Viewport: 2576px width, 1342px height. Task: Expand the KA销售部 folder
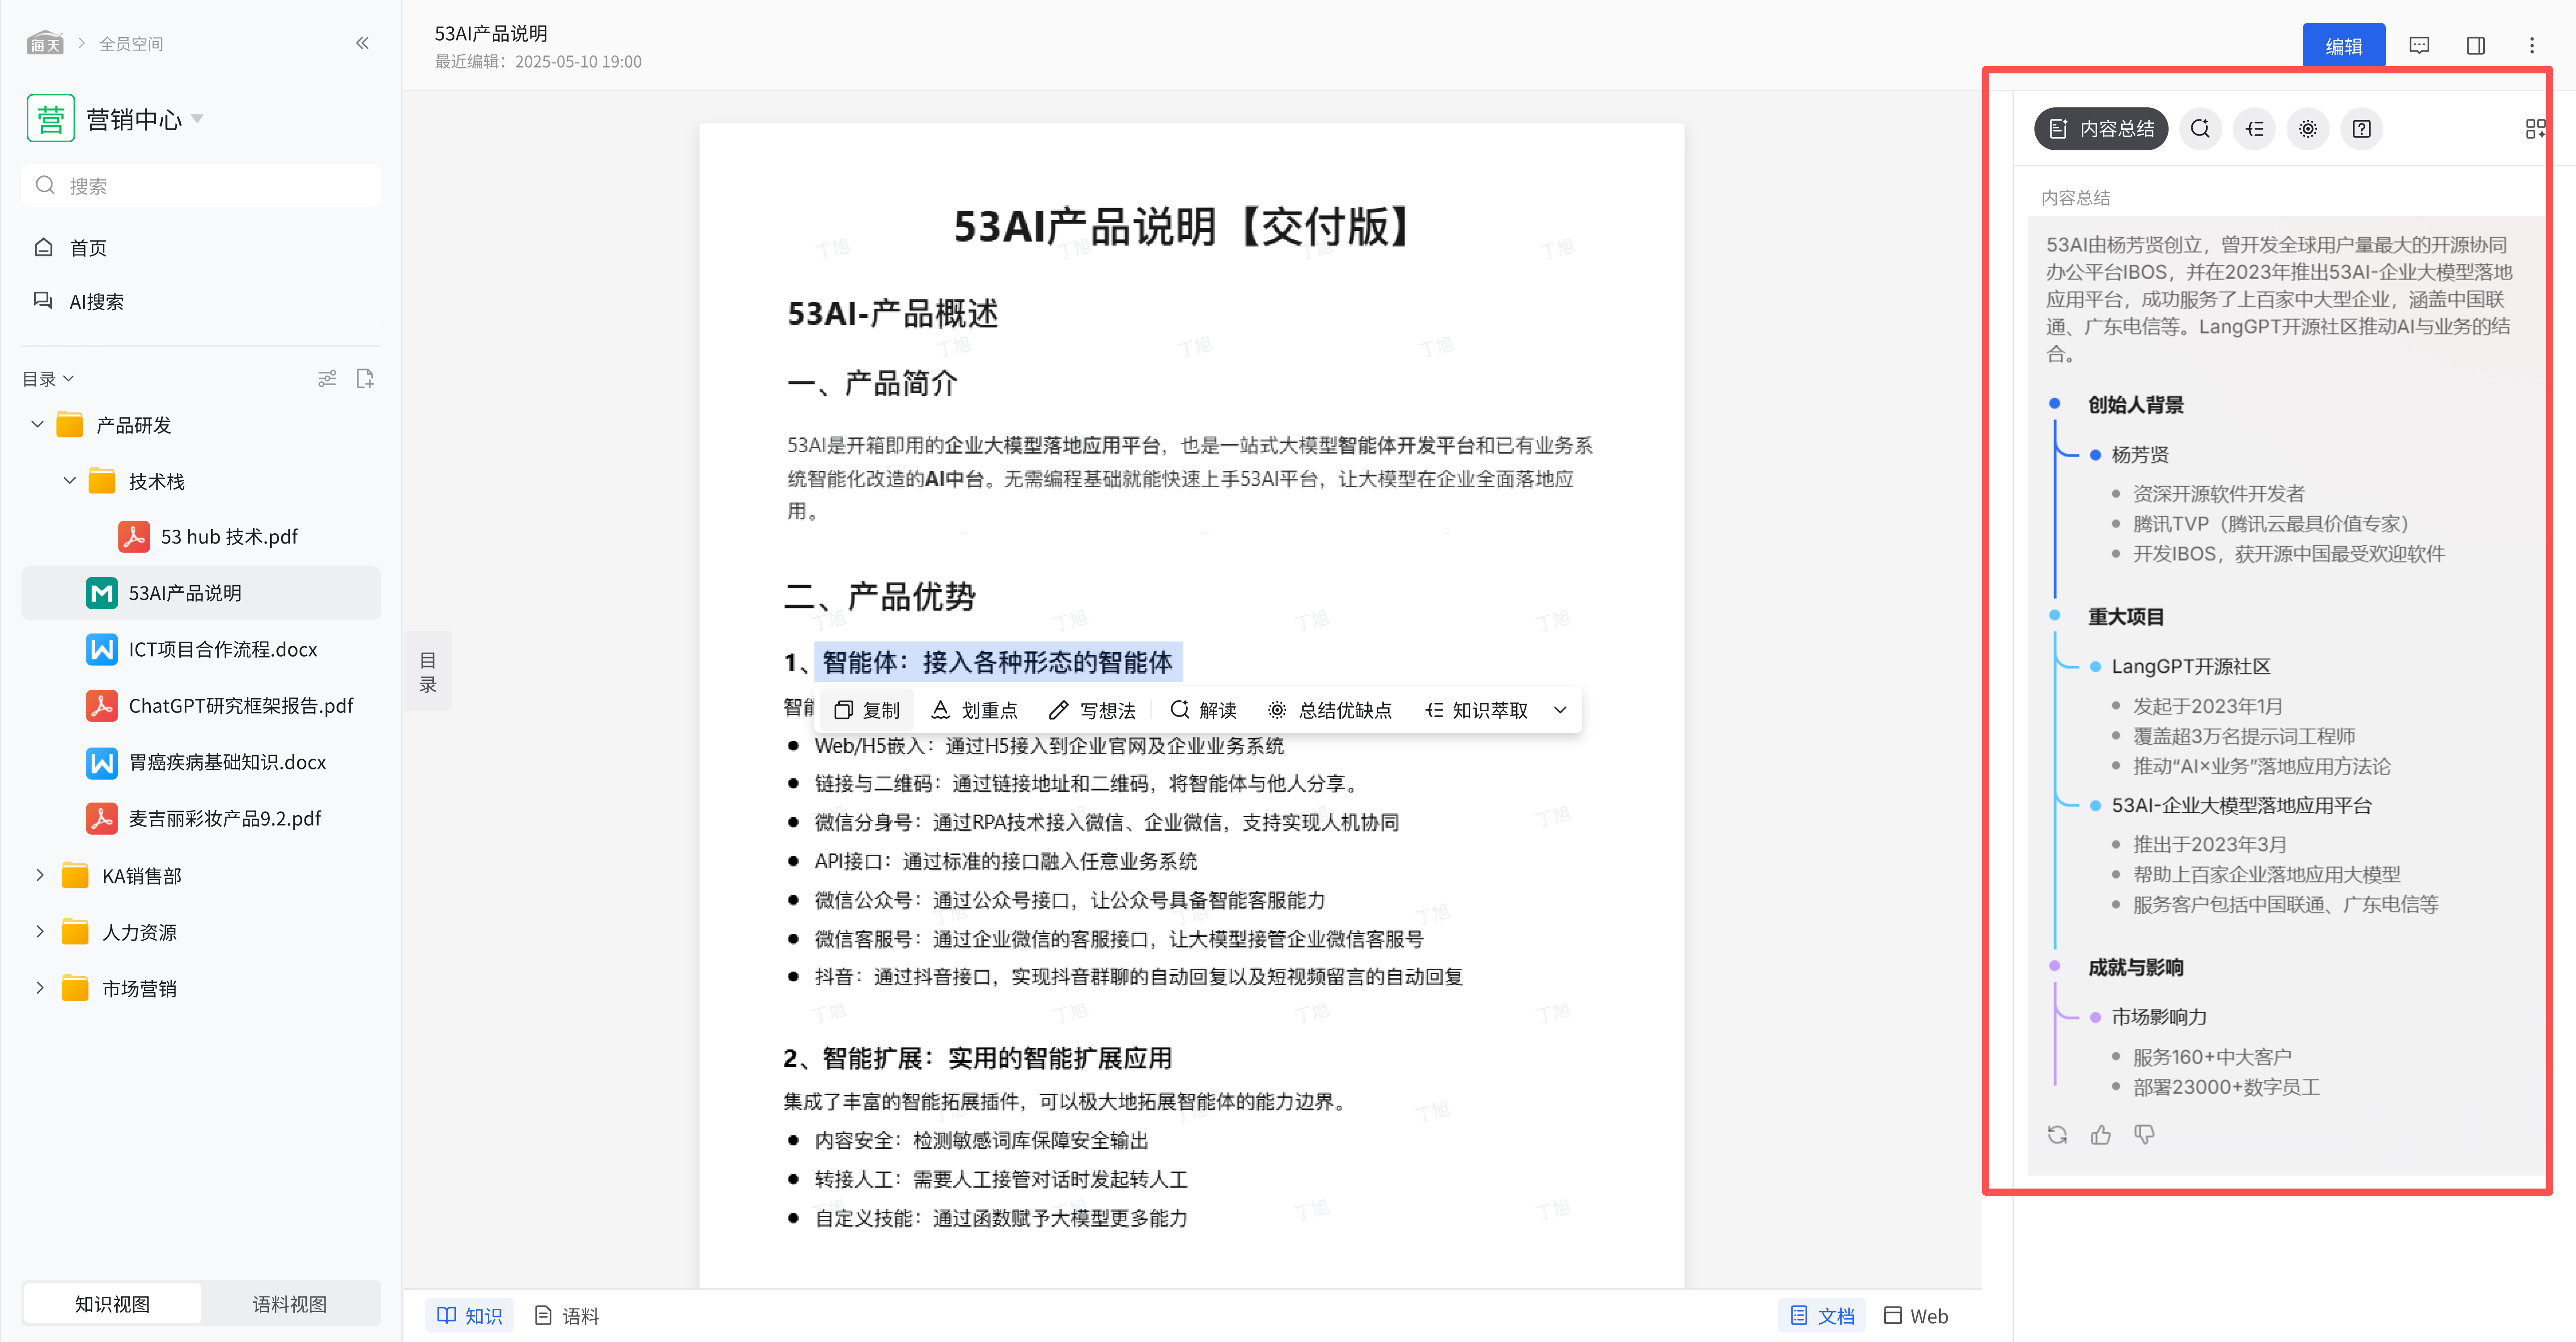coord(40,876)
